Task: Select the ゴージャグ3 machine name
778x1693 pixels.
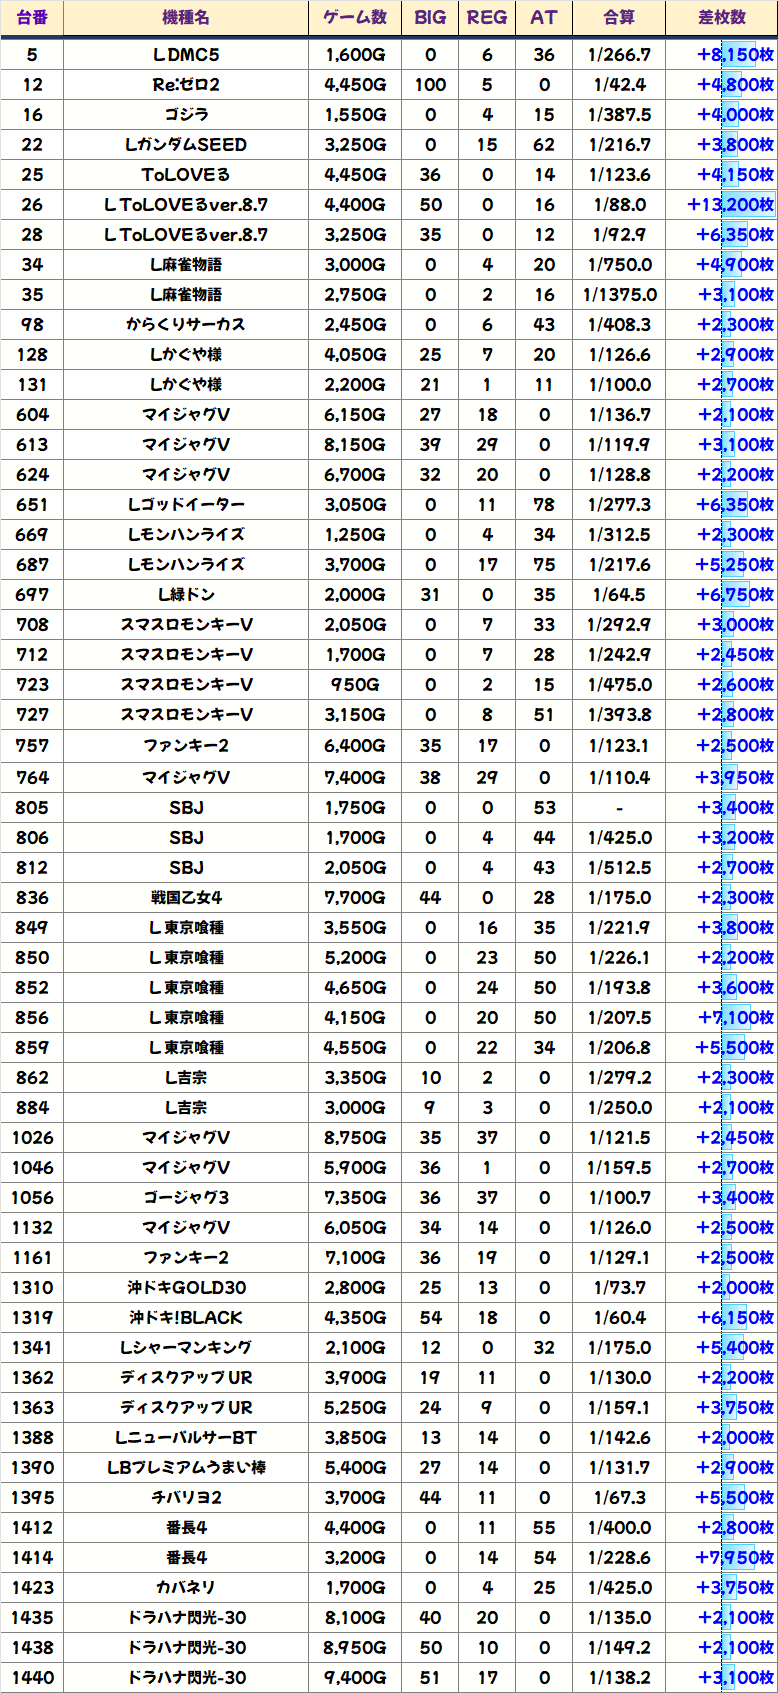Action: (186, 1197)
